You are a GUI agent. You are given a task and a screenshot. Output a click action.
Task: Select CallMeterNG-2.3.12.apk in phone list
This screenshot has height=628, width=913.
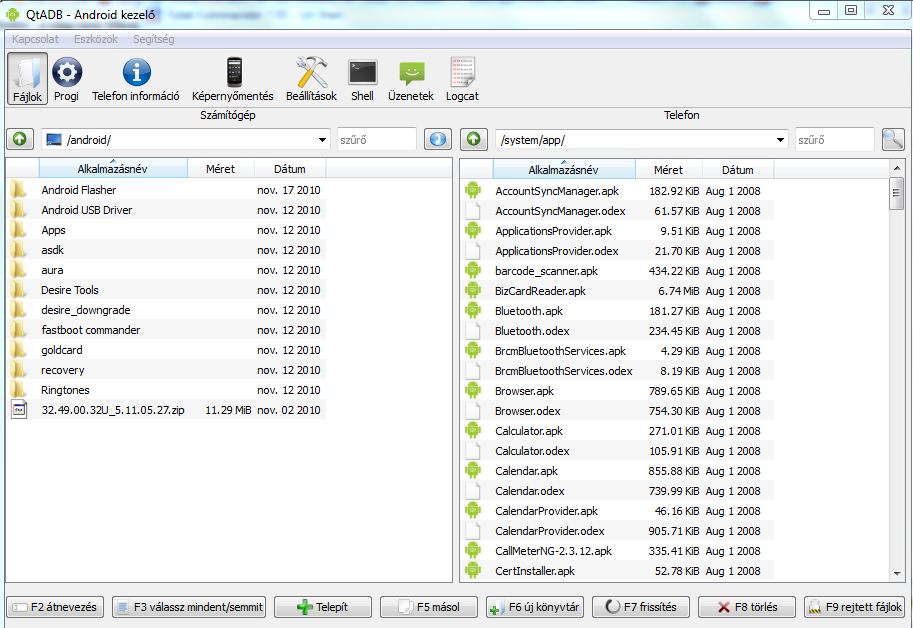coord(617,551)
